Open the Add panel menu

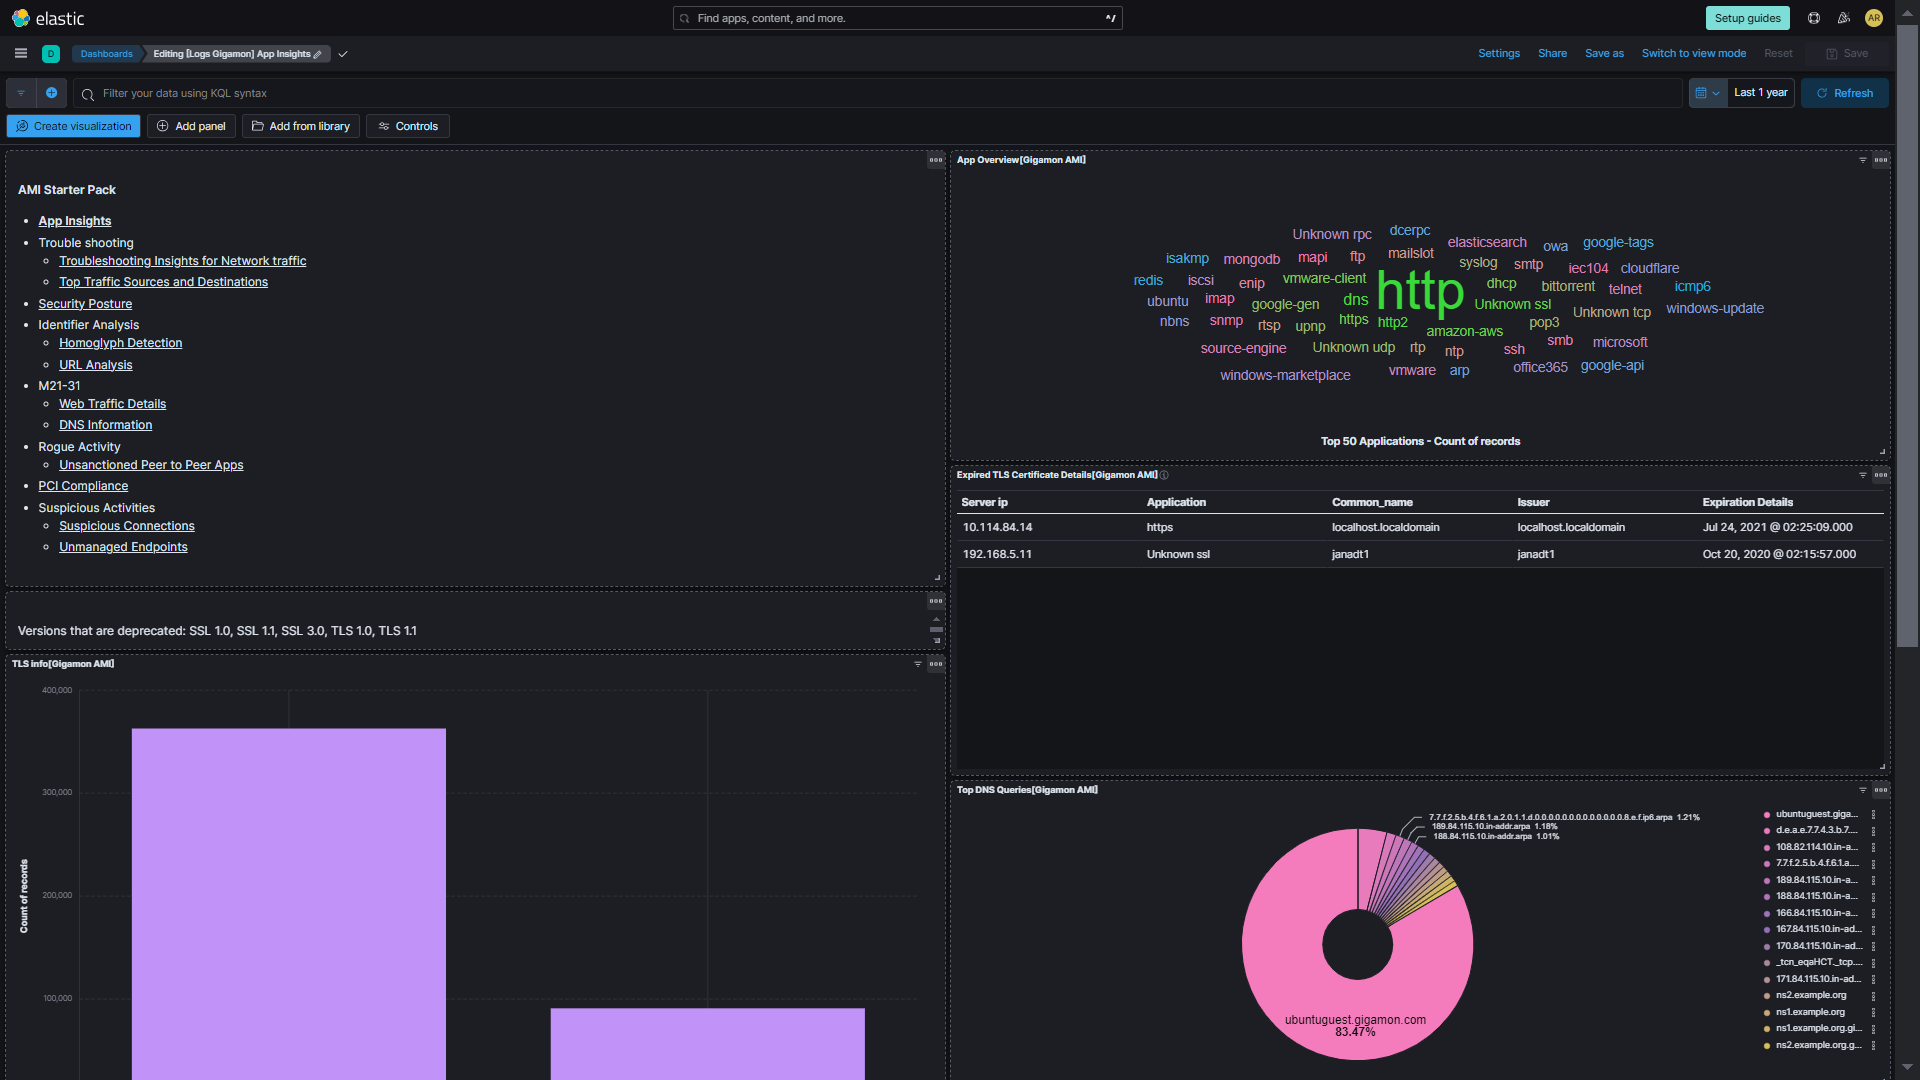point(190,126)
